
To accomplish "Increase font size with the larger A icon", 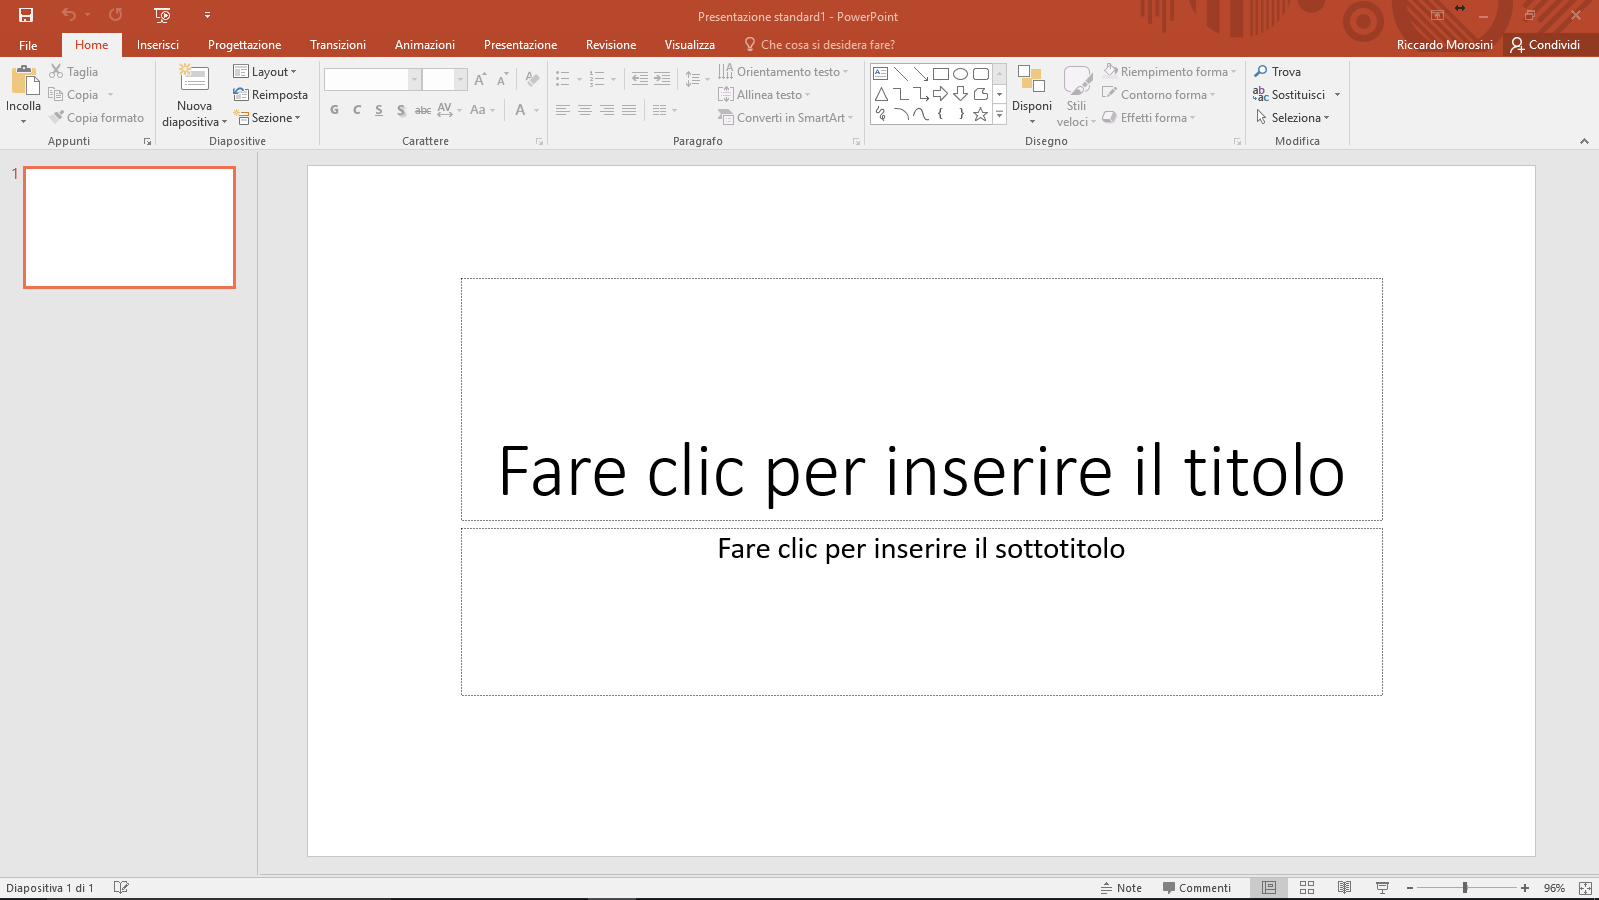I will (480, 79).
